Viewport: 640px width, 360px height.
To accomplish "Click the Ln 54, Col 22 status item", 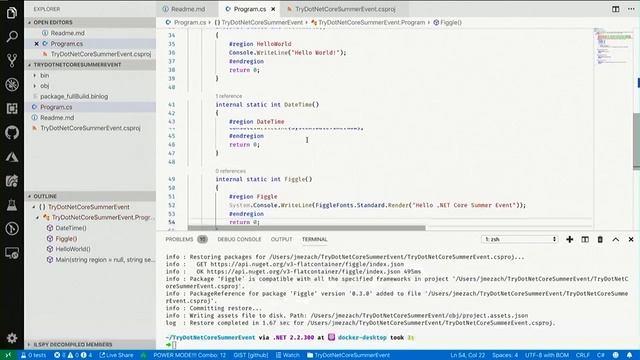I will [x=467, y=355].
